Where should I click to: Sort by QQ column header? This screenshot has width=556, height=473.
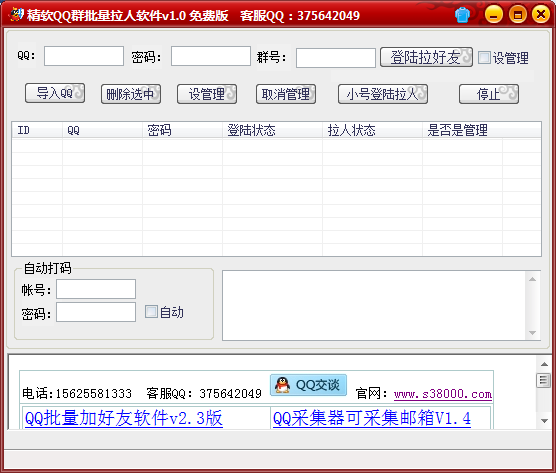[x=102, y=130]
